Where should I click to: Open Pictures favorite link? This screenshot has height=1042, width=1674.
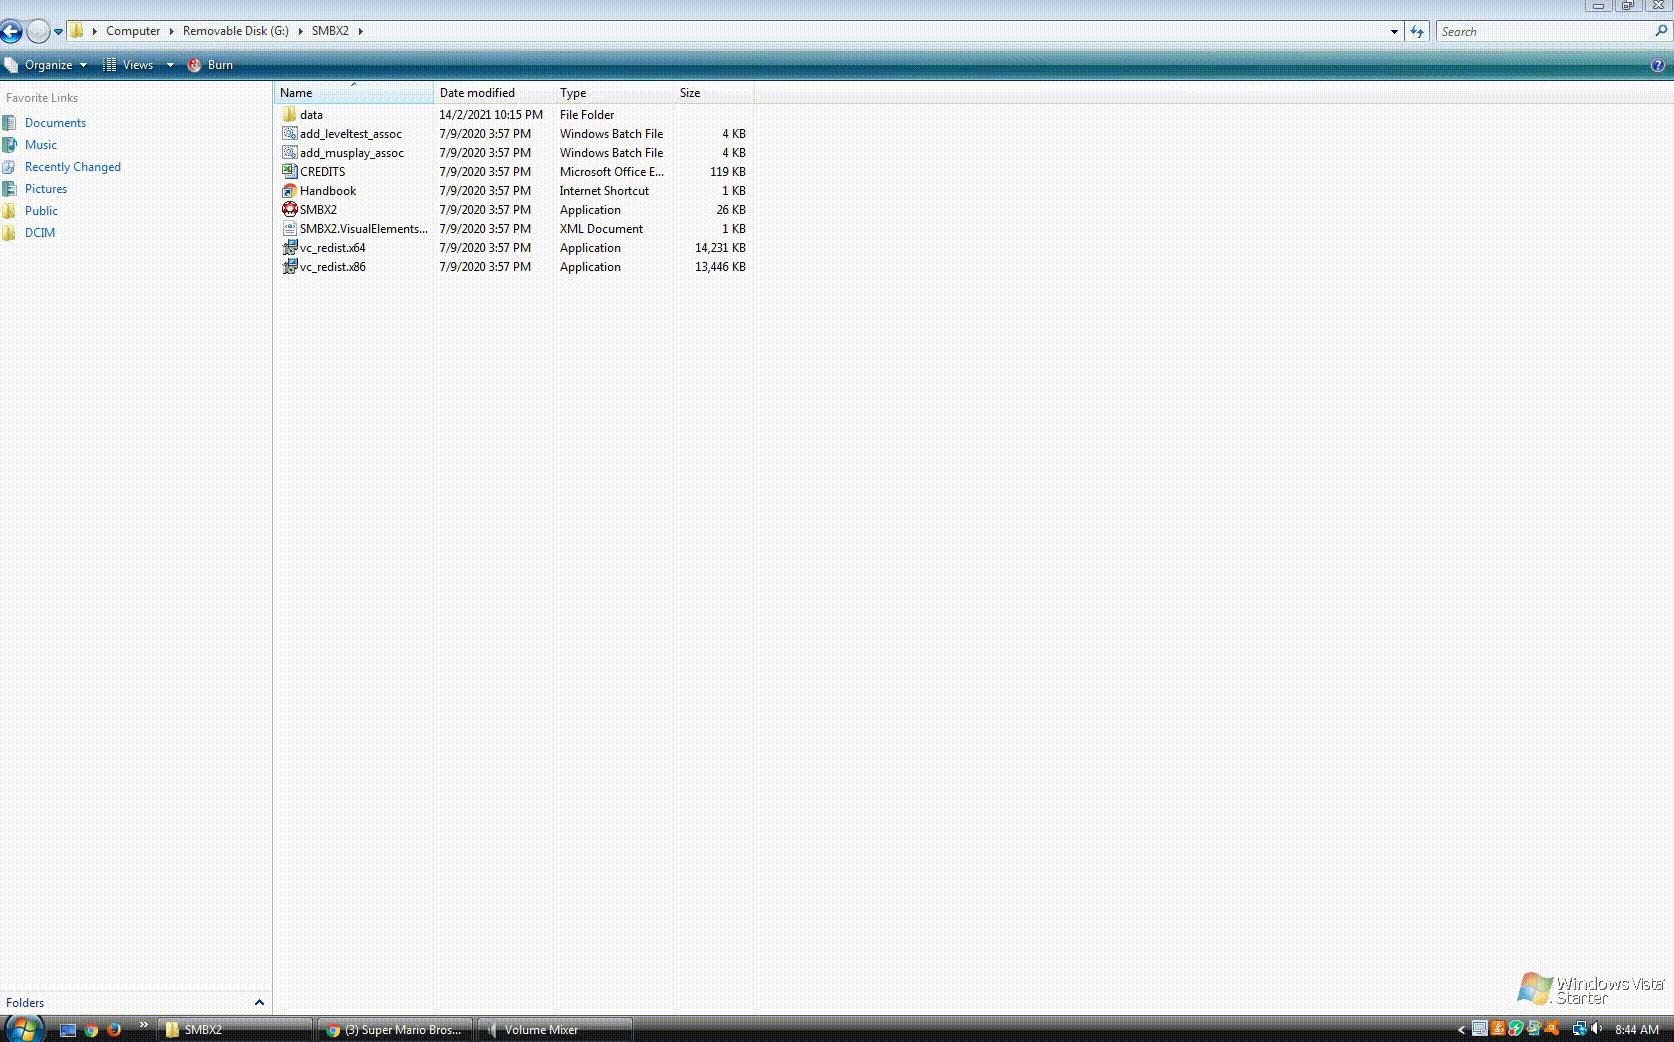(46, 189)
